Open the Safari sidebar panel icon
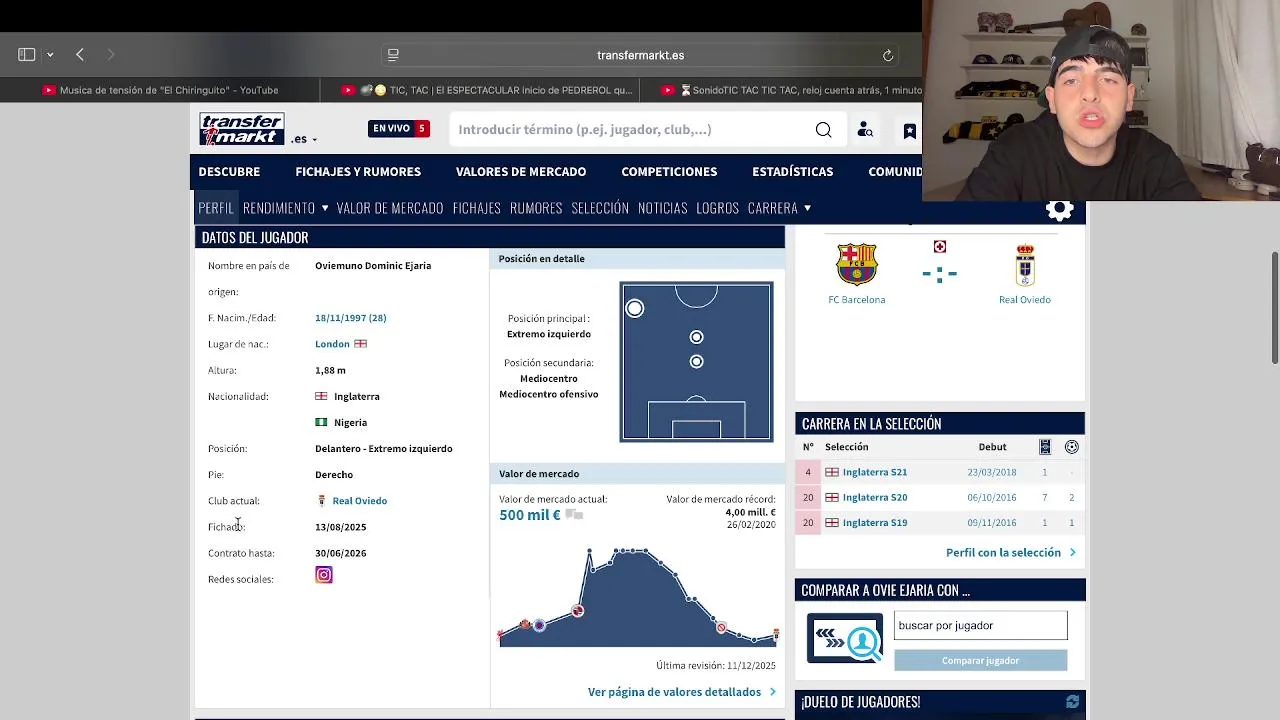The image size is (1280, 720). (x=27, y=55)
